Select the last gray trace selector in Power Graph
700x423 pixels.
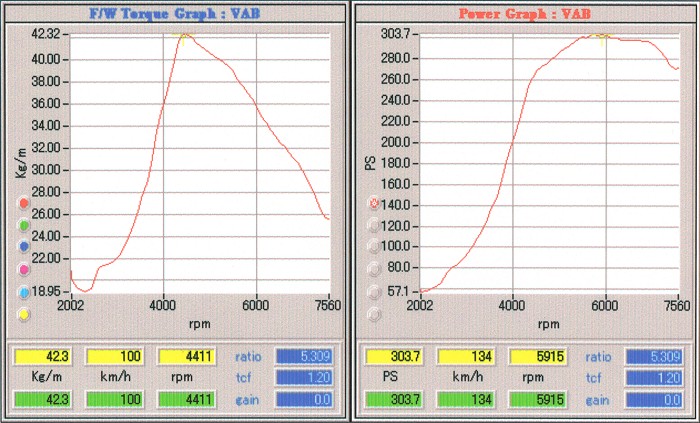pos(374,315)
